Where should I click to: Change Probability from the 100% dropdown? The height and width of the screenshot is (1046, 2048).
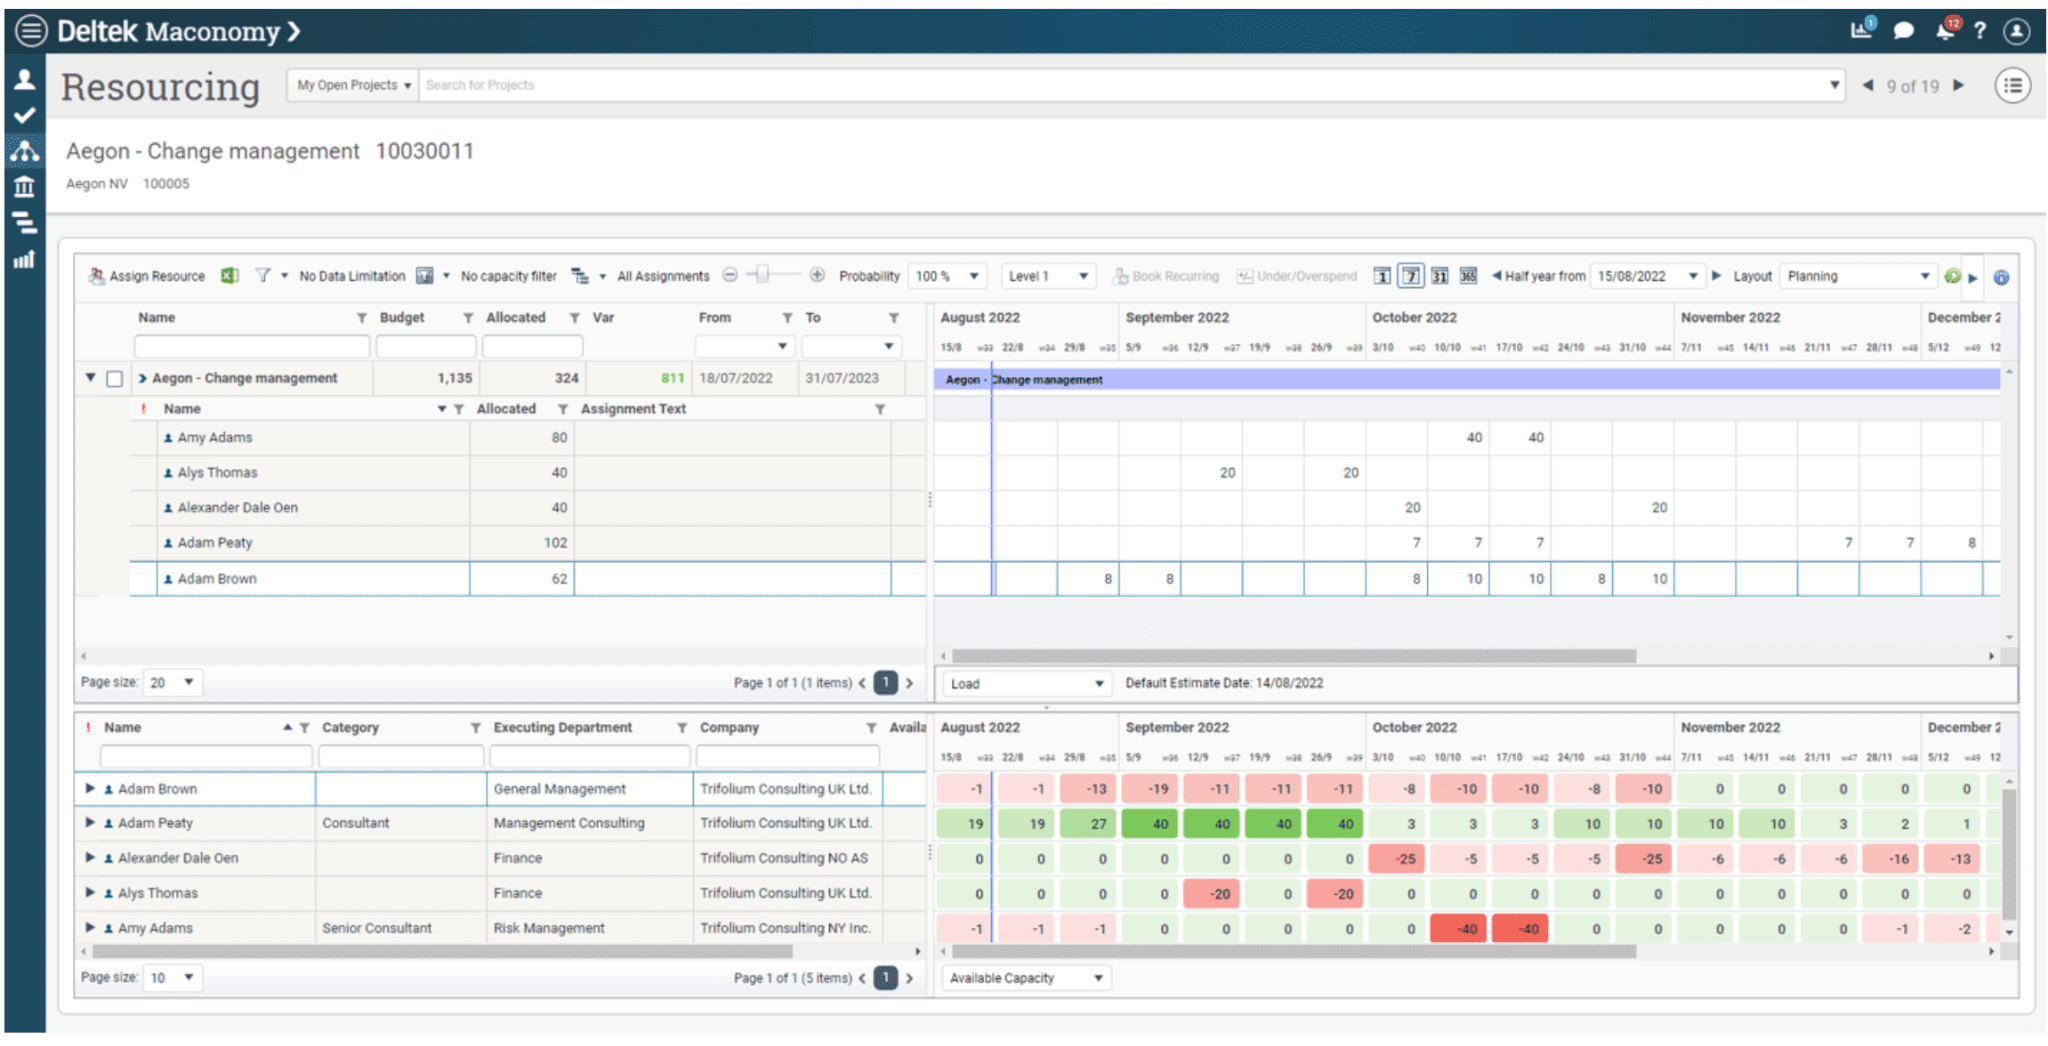(x=946, y=276)
